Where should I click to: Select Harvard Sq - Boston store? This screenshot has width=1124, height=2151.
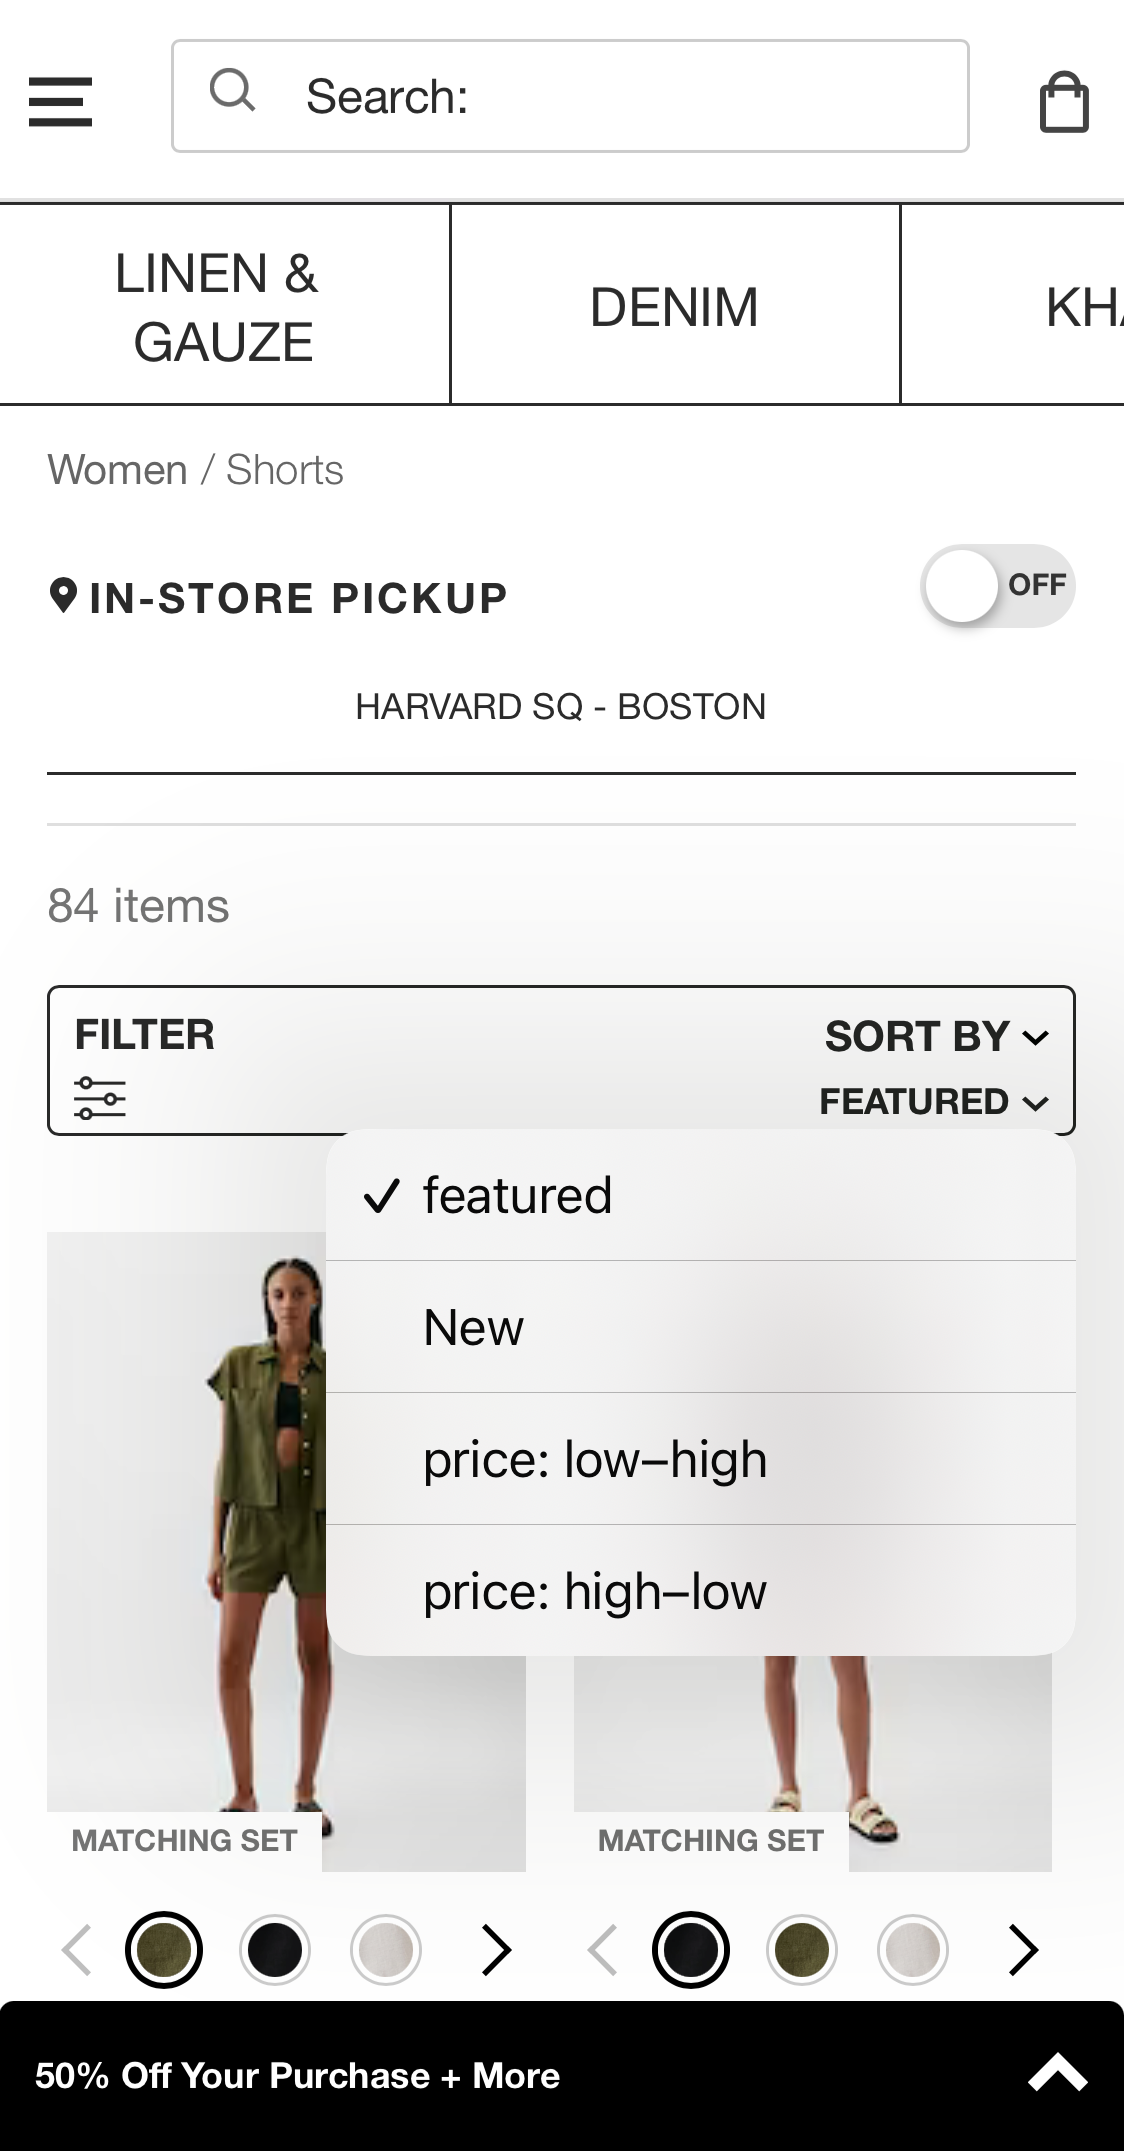point(560,706)
